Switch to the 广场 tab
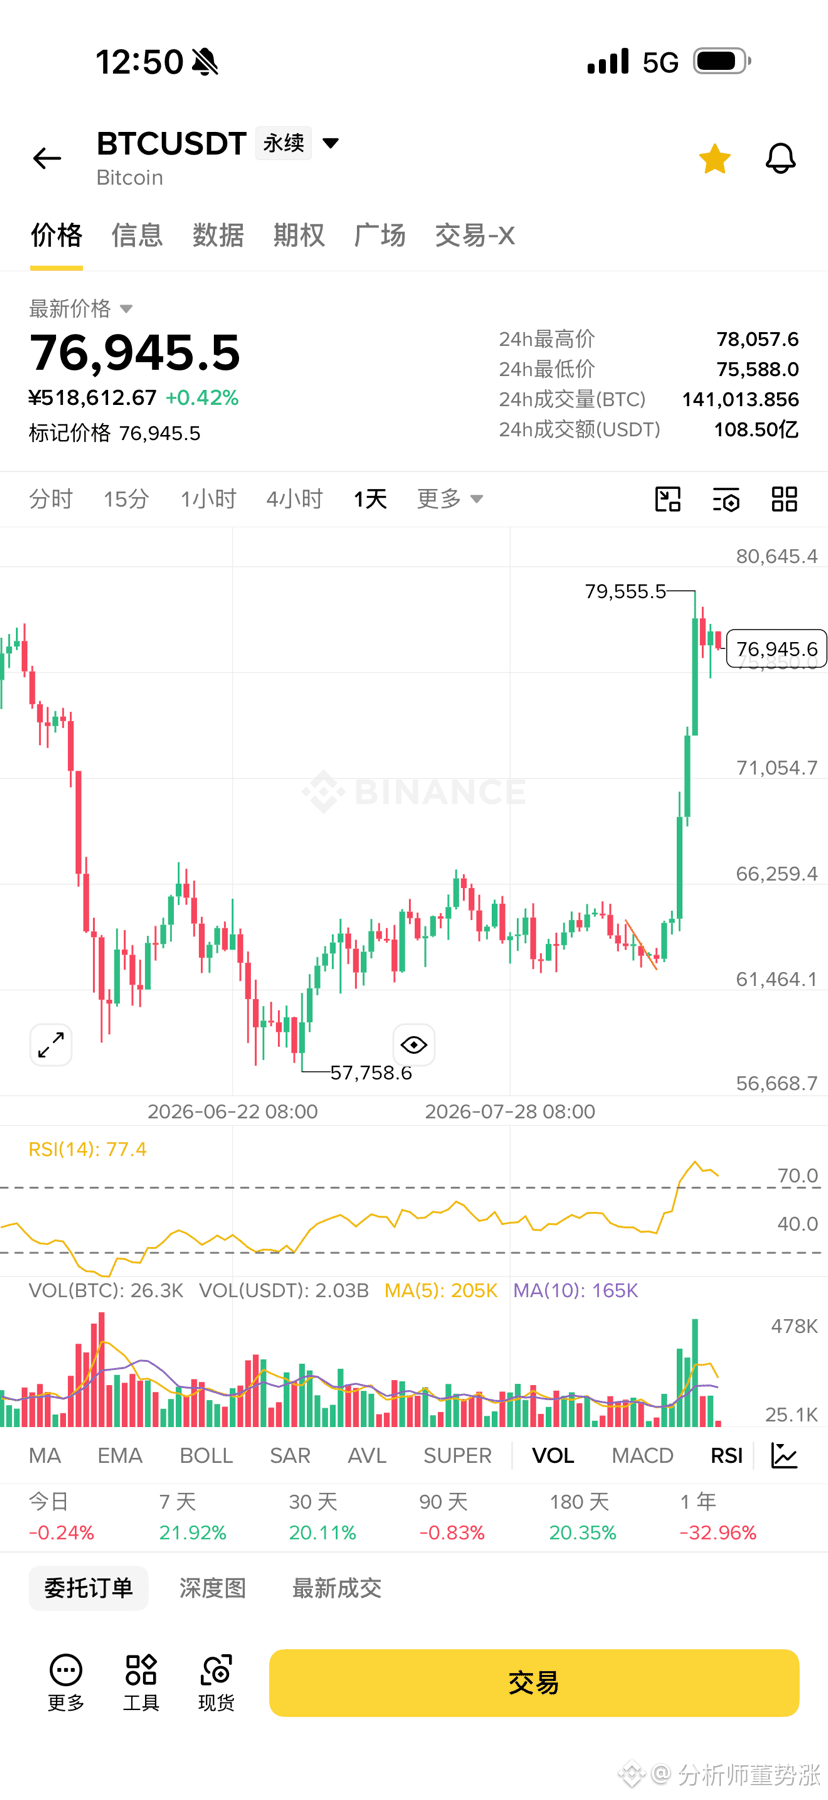The image size is (828, 1800). click(x=380, y=235)
